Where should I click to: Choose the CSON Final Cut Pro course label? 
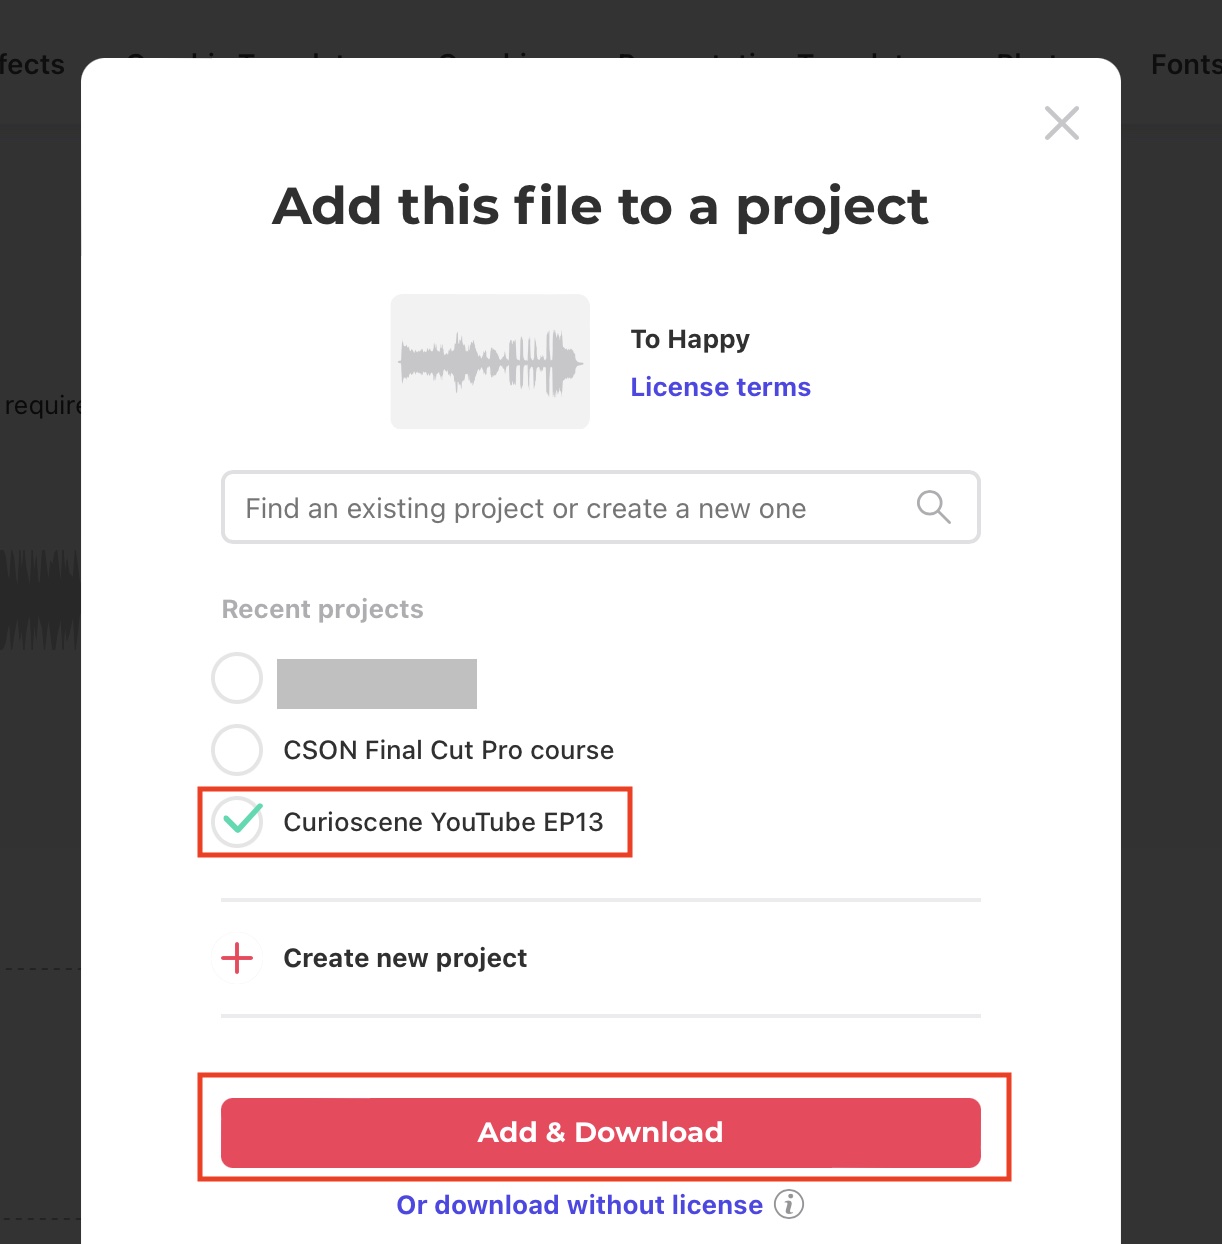[x=448, y=750]
